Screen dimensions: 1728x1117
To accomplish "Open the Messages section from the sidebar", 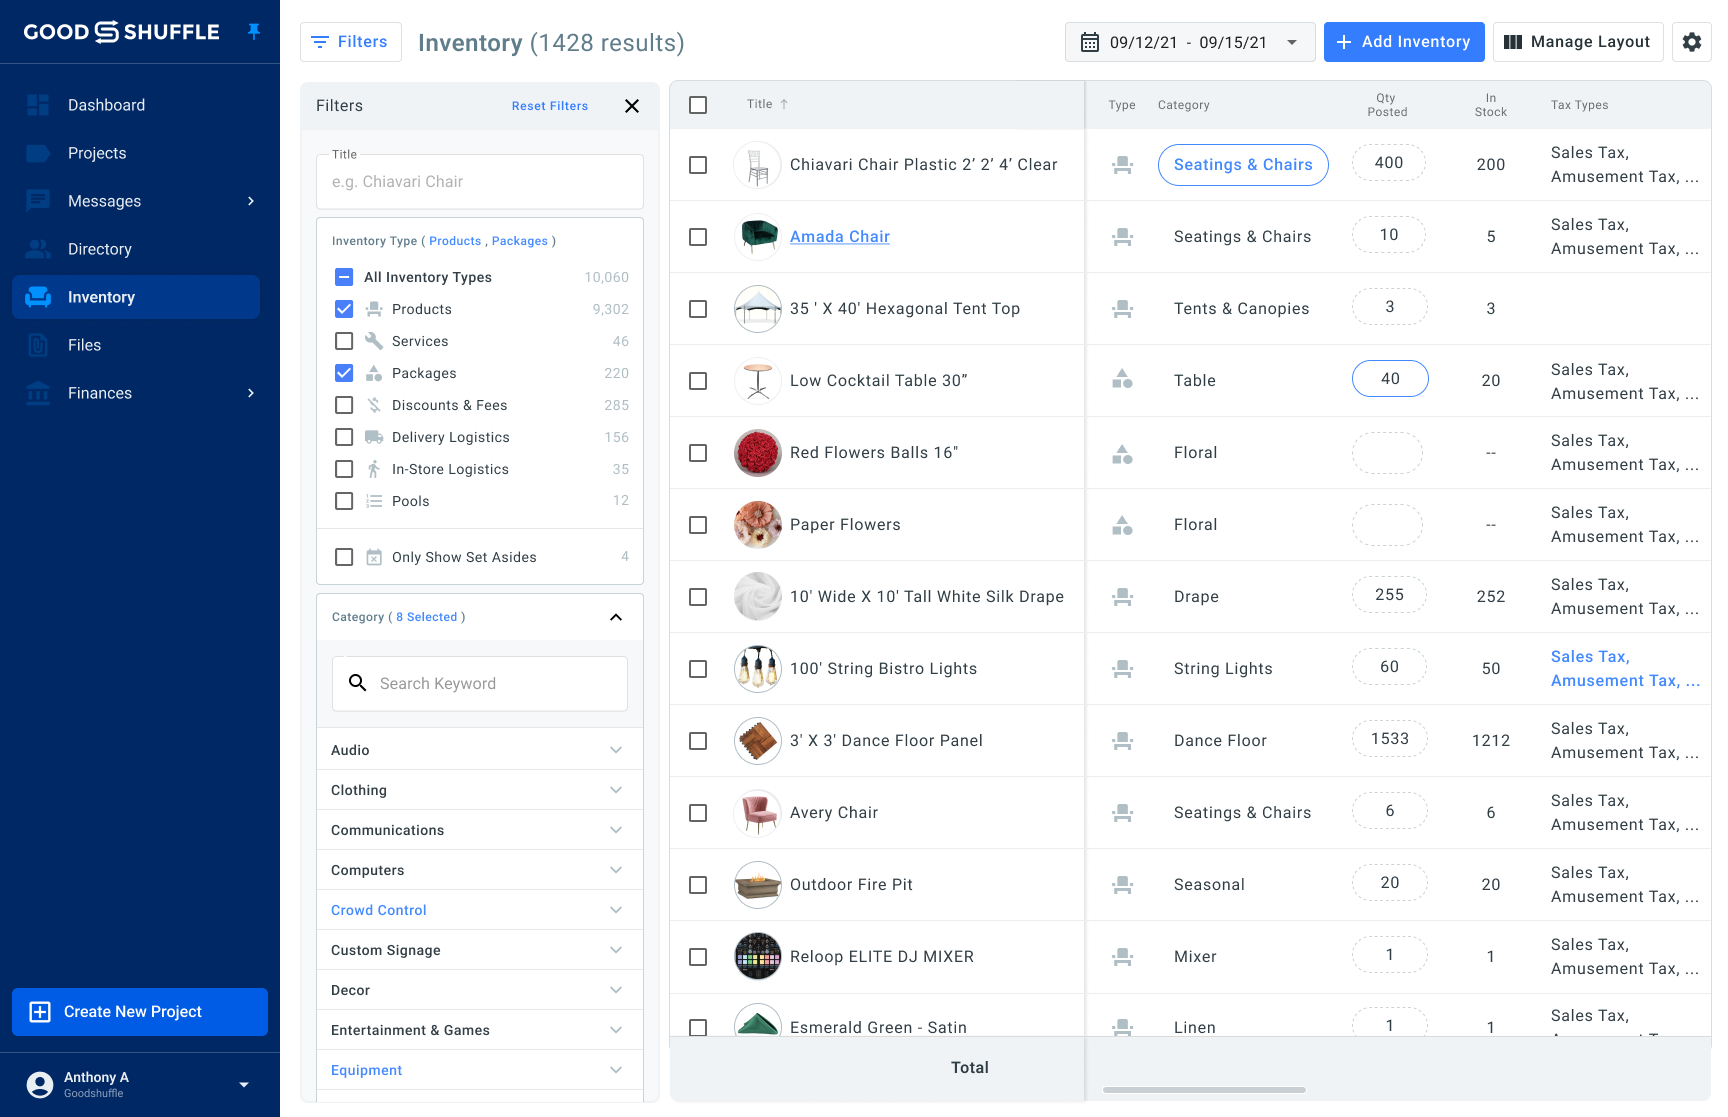I will 104,200.
